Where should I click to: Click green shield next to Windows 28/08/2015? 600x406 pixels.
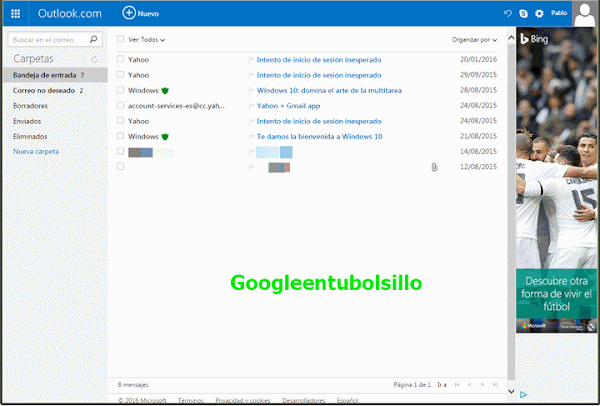tap(165, 91)
